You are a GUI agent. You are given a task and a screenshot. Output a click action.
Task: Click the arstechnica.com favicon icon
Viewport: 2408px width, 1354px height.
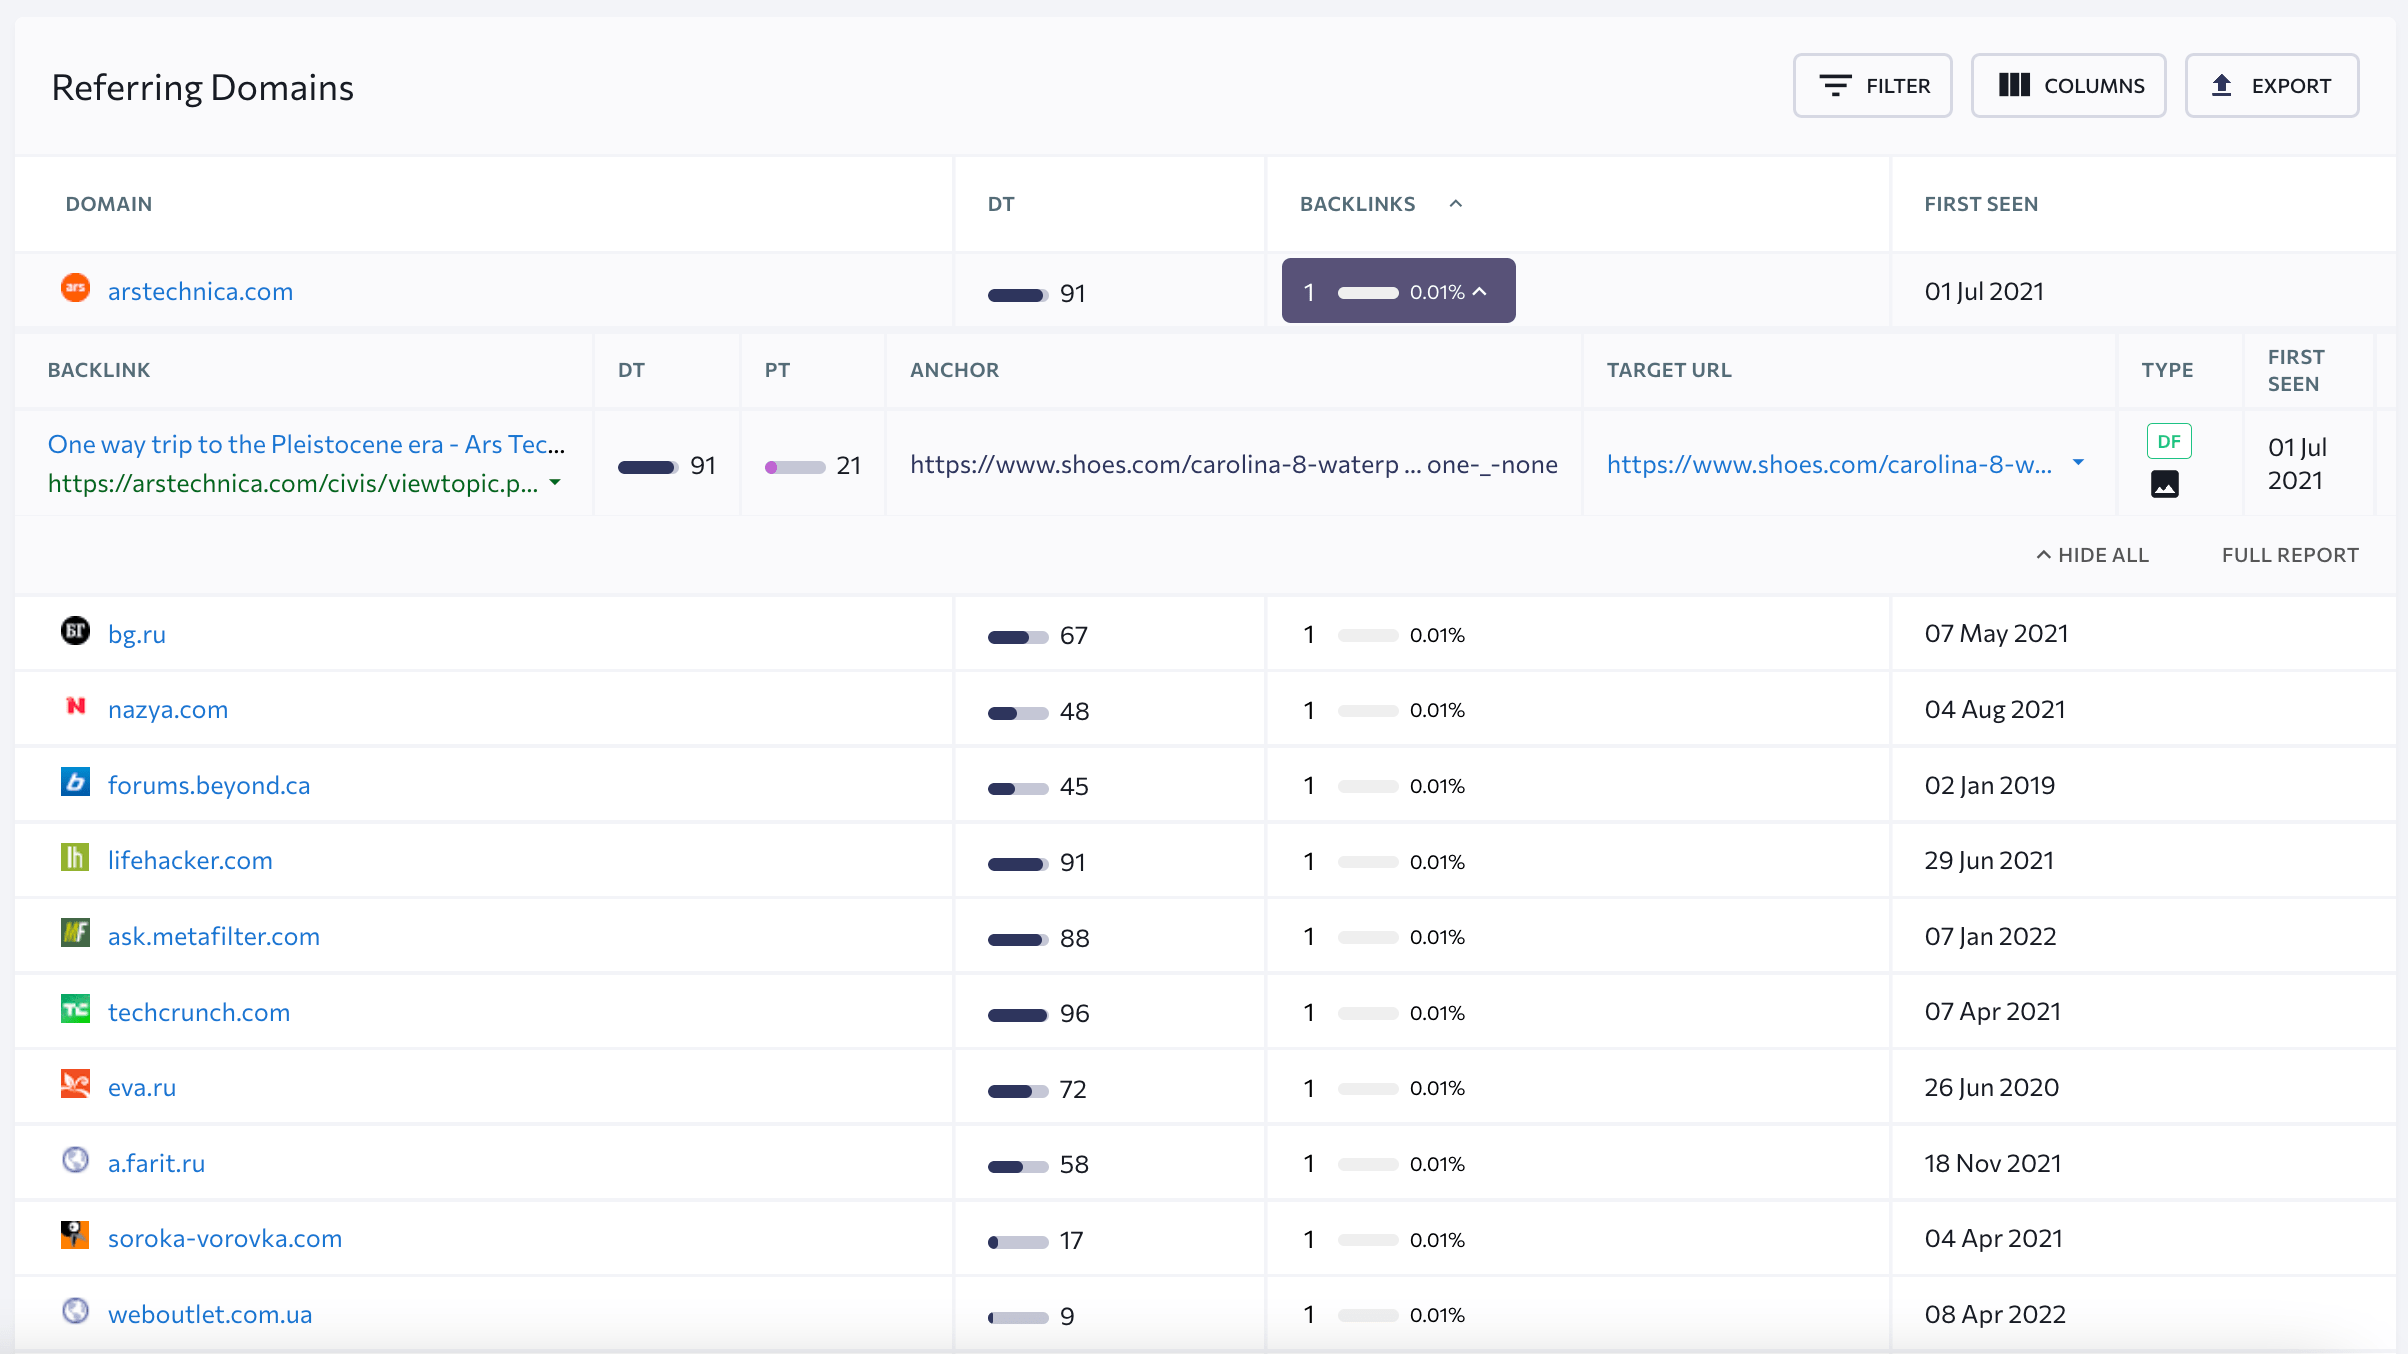tap(76, 291)
